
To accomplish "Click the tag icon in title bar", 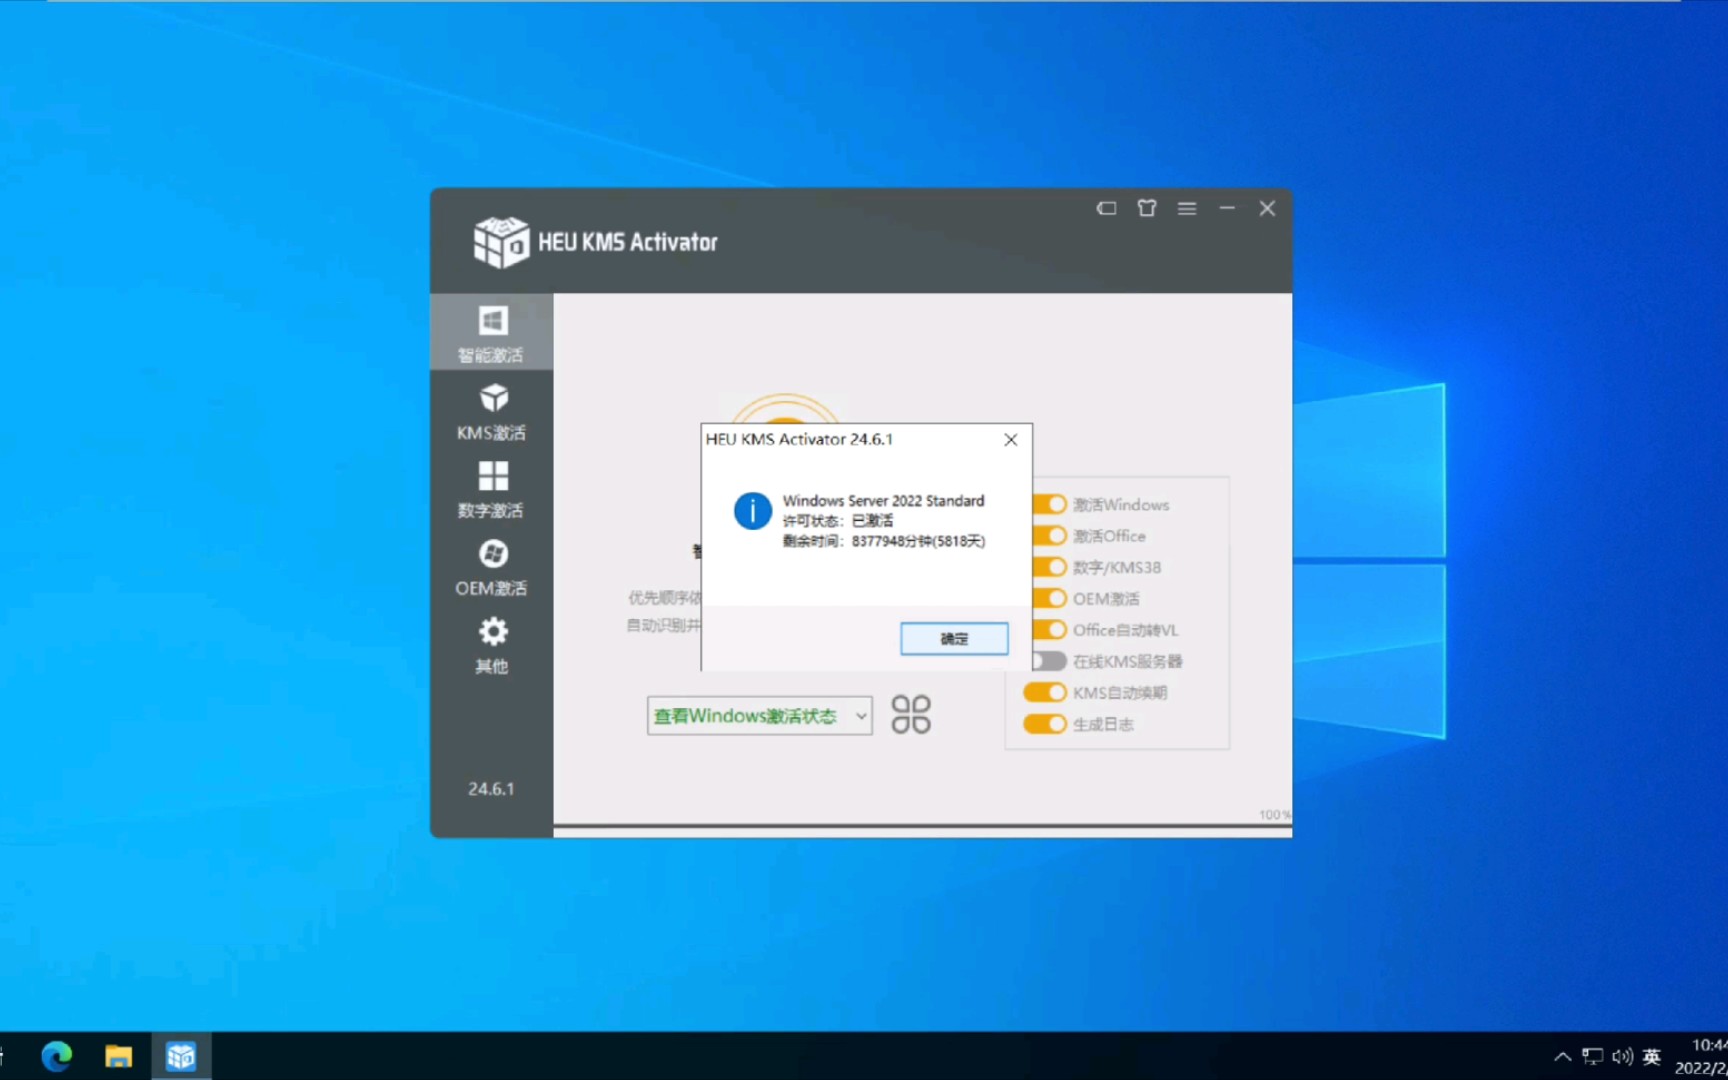I will pyautogui.click(x=1106, y=208).
